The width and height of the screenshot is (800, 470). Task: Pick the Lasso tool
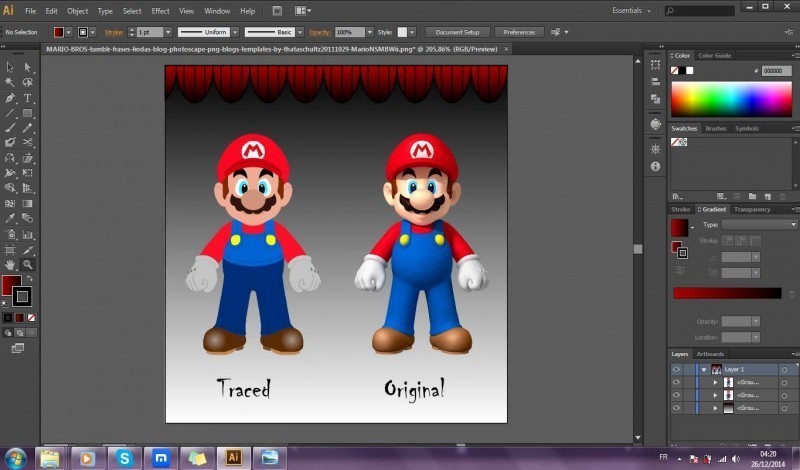click(x=28, y=82)
